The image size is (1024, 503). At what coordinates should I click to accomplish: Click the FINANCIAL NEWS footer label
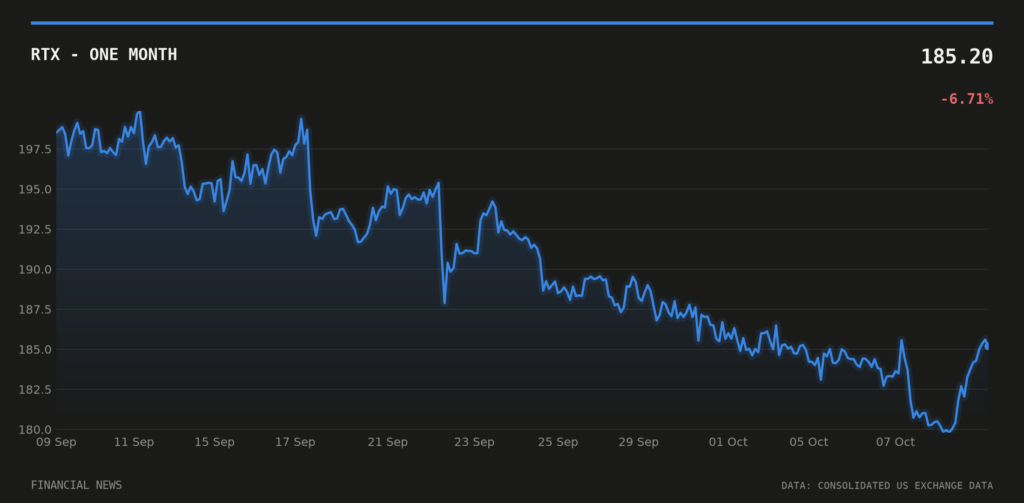76,485
